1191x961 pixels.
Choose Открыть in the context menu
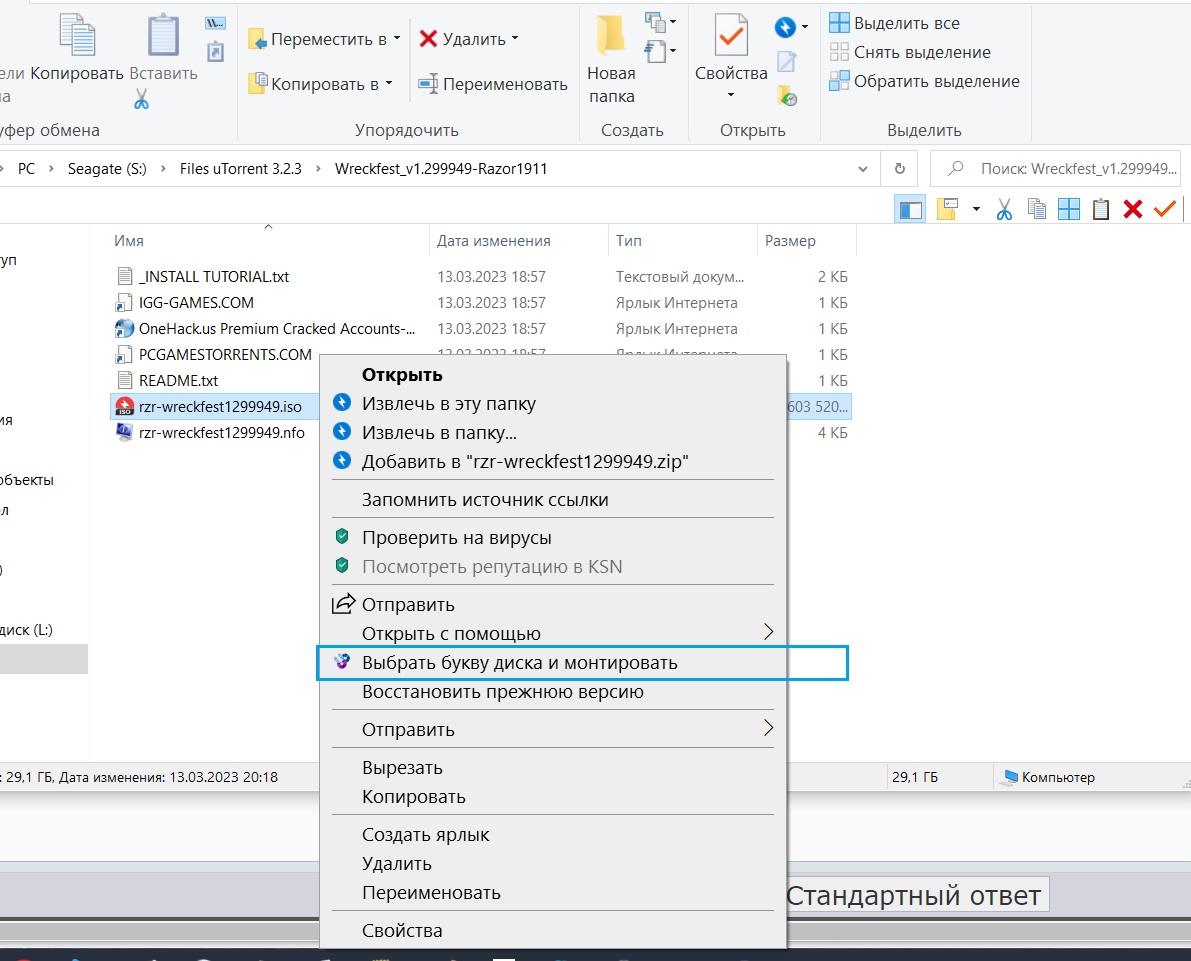point(553,375)
